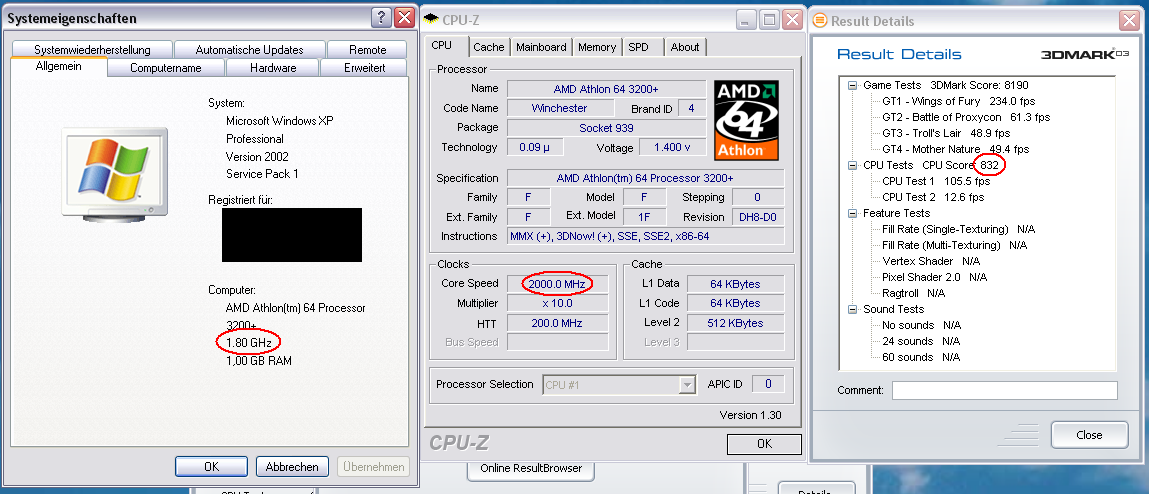This screenshot has width=1149, height=494.
Task: Collapse the CPU Tests tree node
Action: (x=852, y=165)
